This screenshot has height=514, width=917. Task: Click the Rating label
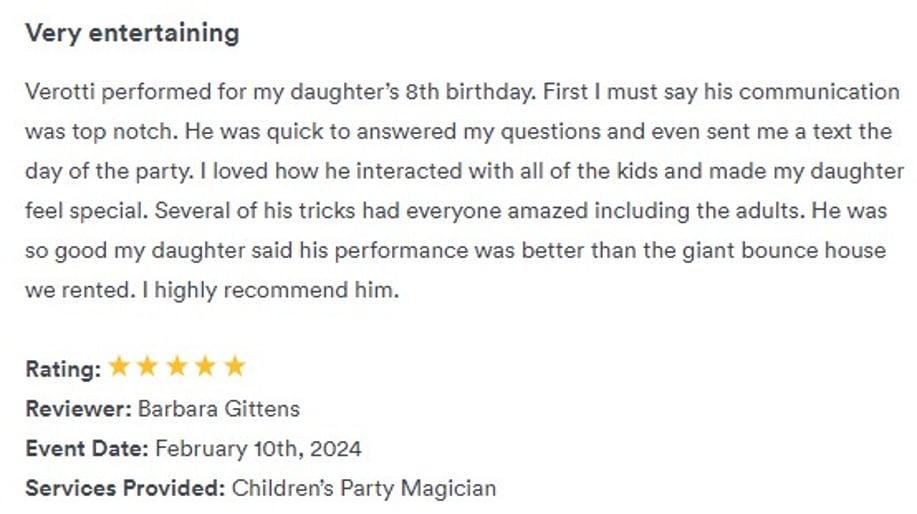pyautogui.click(x=63, y=369)
